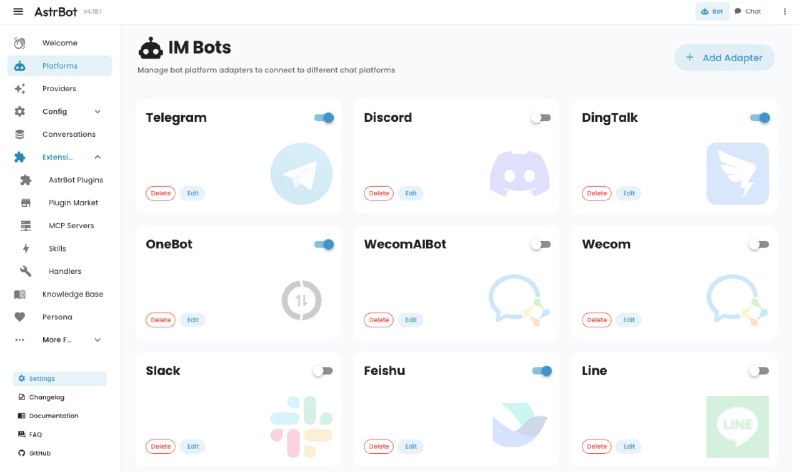Click the sparkle Providers icon
Viewport: 800px width, 472px height.
pyautogui.click(x=19, y=89)
